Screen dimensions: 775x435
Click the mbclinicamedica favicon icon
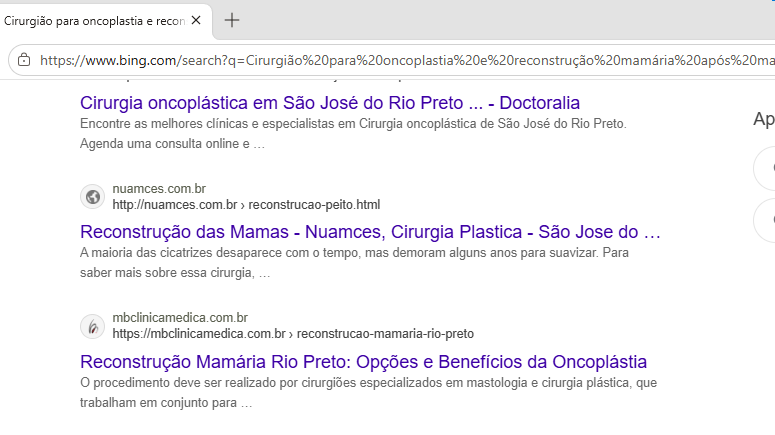click(x=92, y=326)
